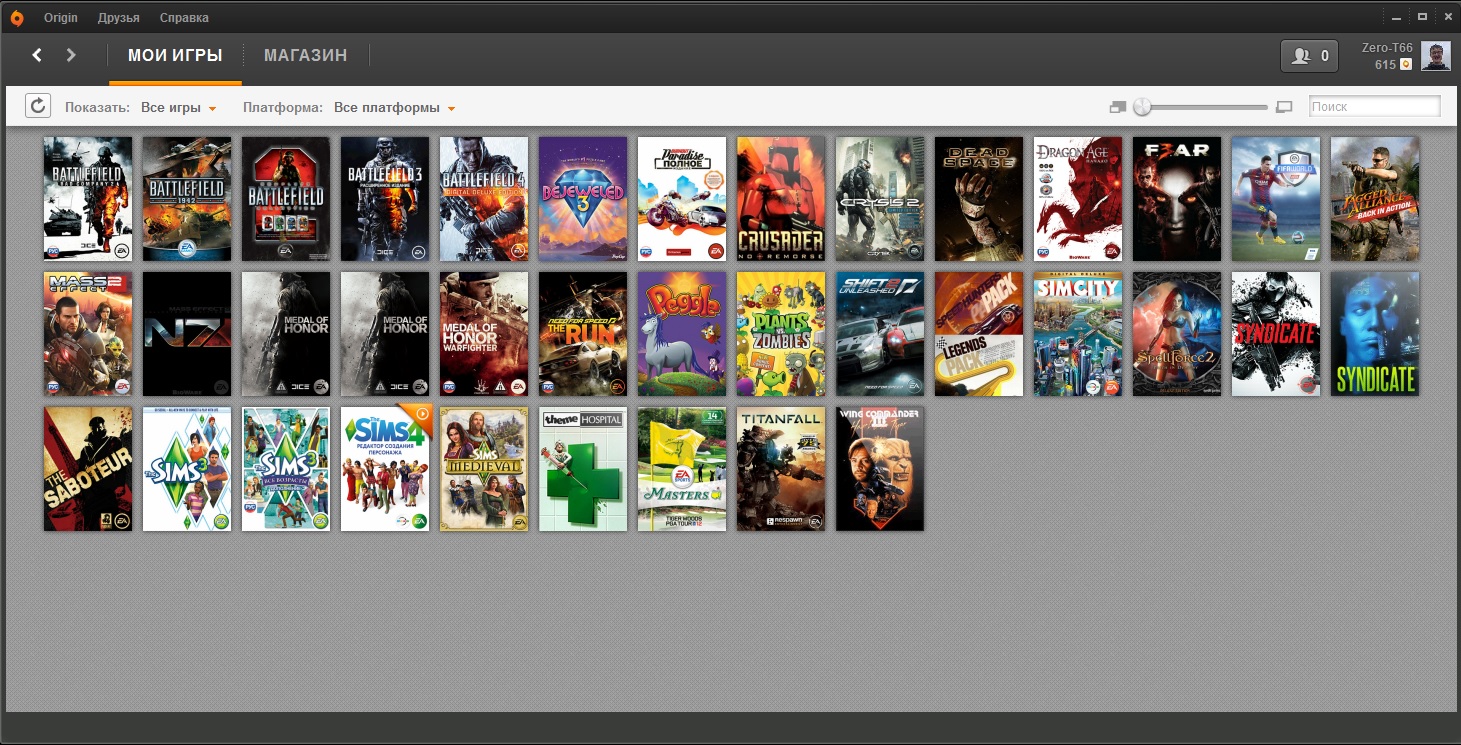Click the small tiles view icon

pyautogui.click(x=1117, y=107)
